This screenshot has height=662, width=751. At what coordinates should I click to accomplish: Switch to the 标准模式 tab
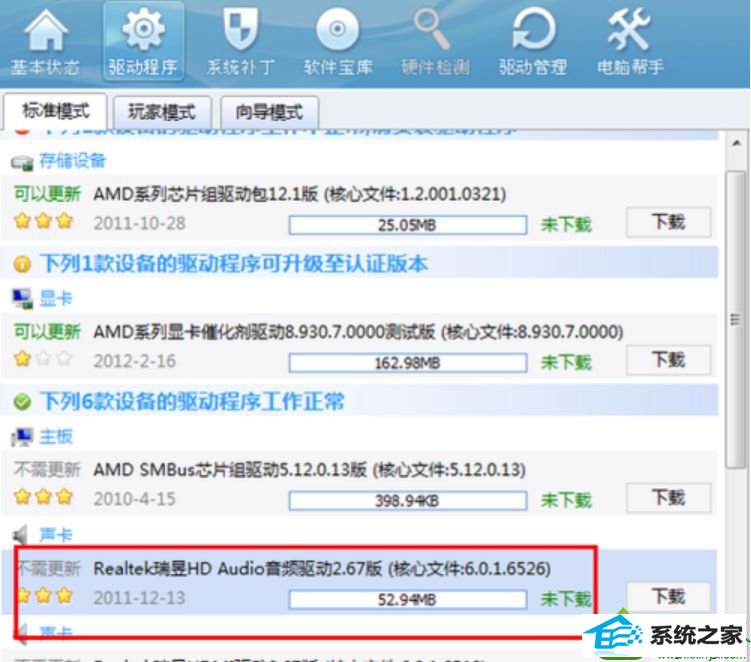click(x=55, y=112)
